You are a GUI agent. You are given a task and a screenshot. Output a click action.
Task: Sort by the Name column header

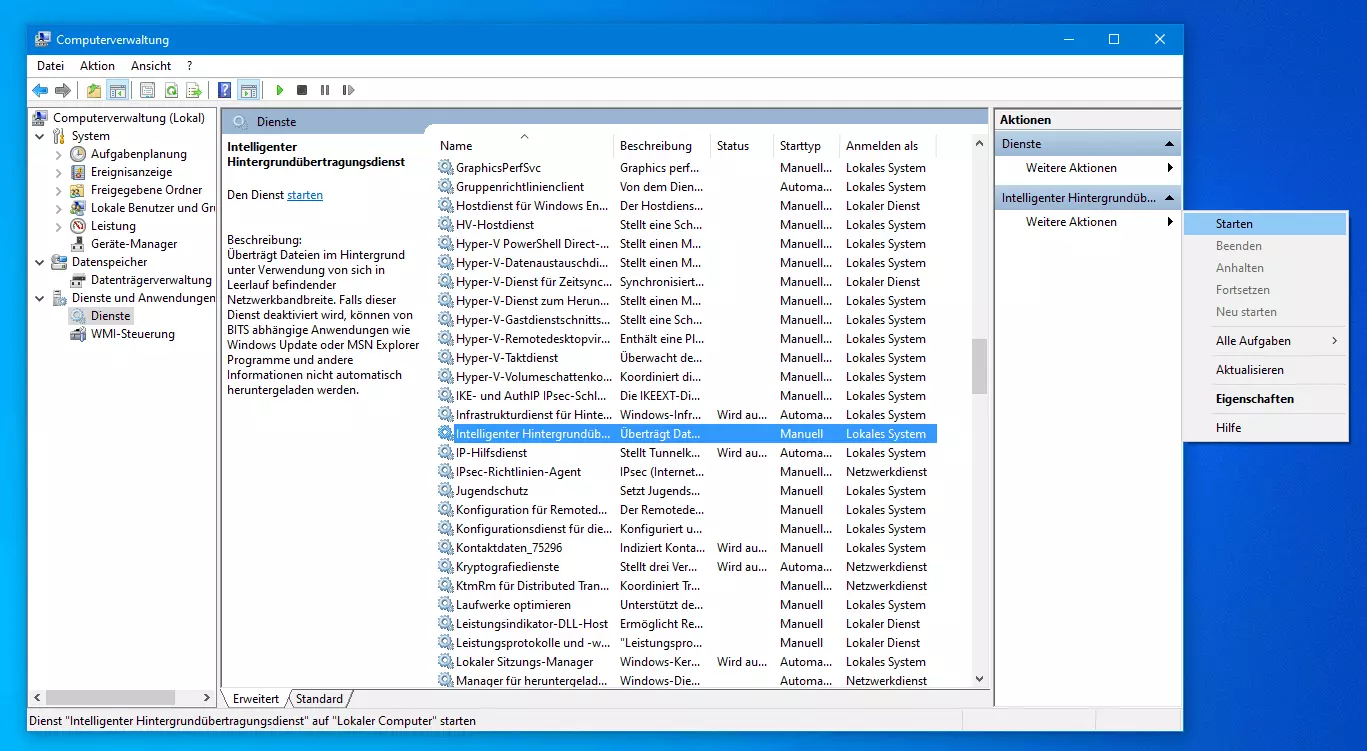[x=524, y=146]
